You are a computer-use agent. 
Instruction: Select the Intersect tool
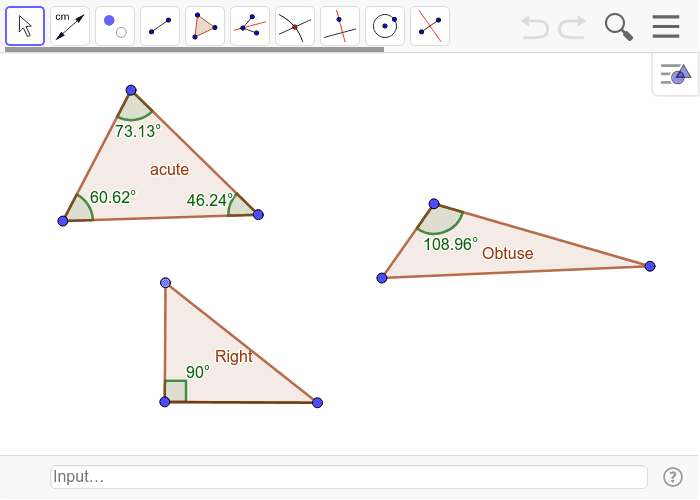coord(295,26)
